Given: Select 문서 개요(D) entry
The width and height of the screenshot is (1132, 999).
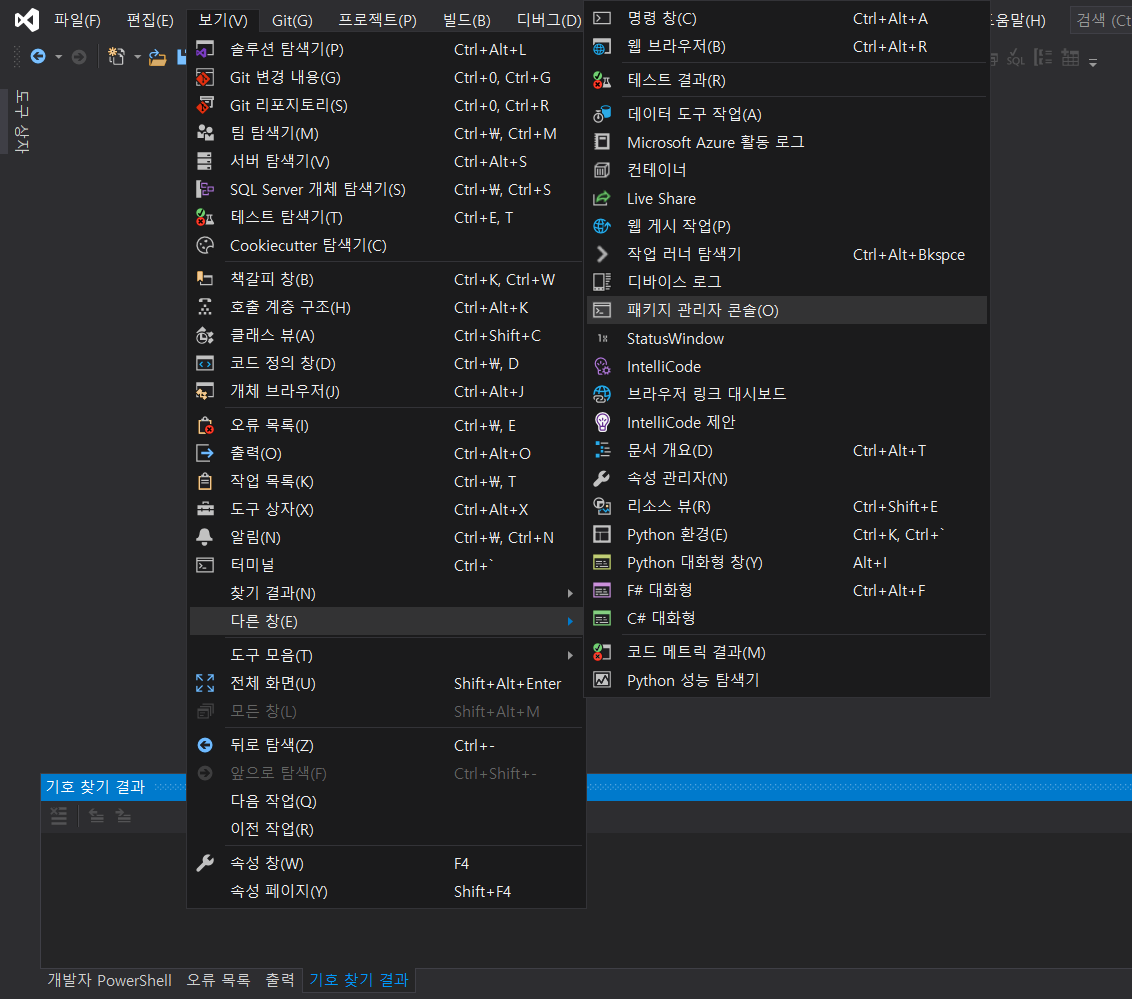Looking at the screenshot, I should pyautogui.click(x=786, y=450).
